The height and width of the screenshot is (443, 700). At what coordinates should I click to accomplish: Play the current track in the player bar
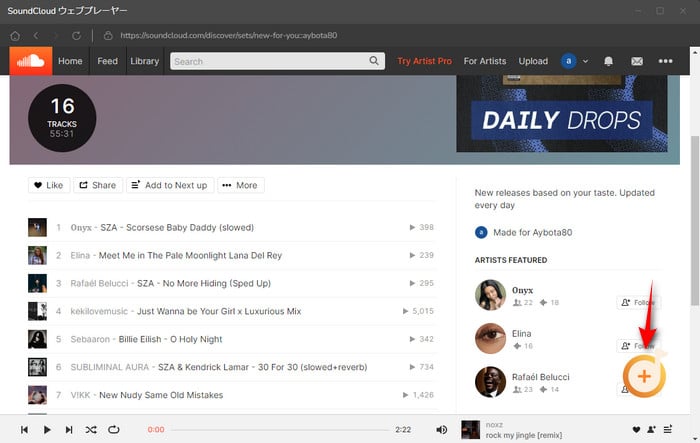coord(46,430)
